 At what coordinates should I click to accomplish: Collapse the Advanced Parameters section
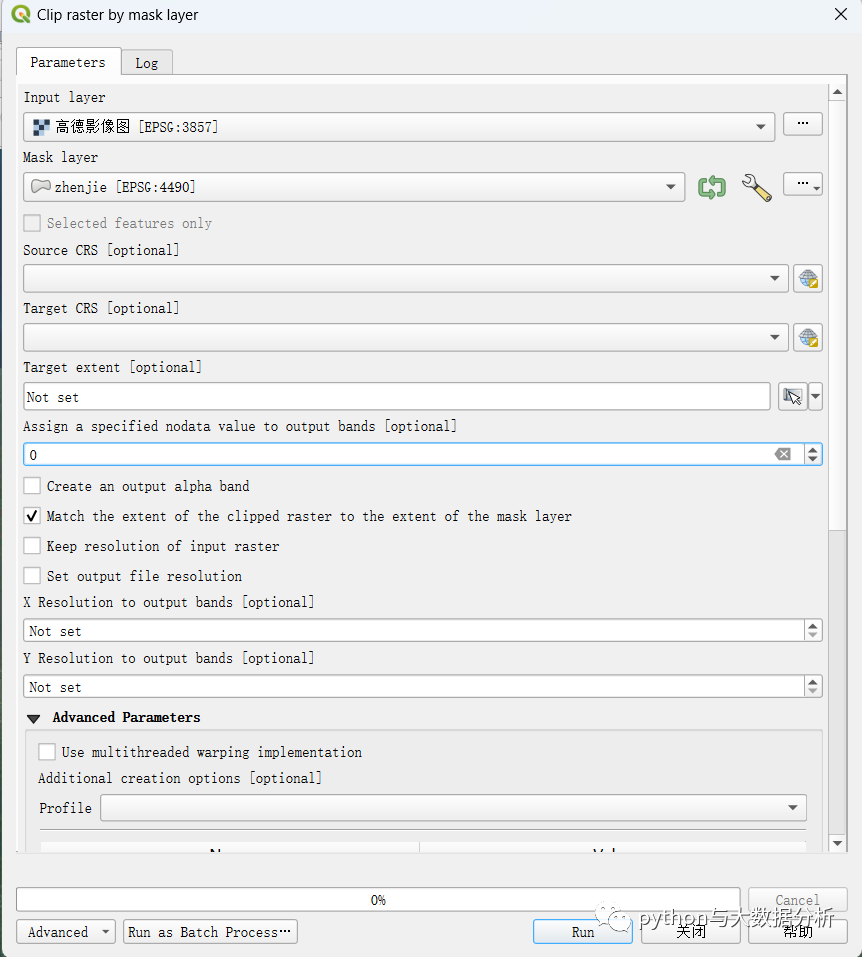34,718
